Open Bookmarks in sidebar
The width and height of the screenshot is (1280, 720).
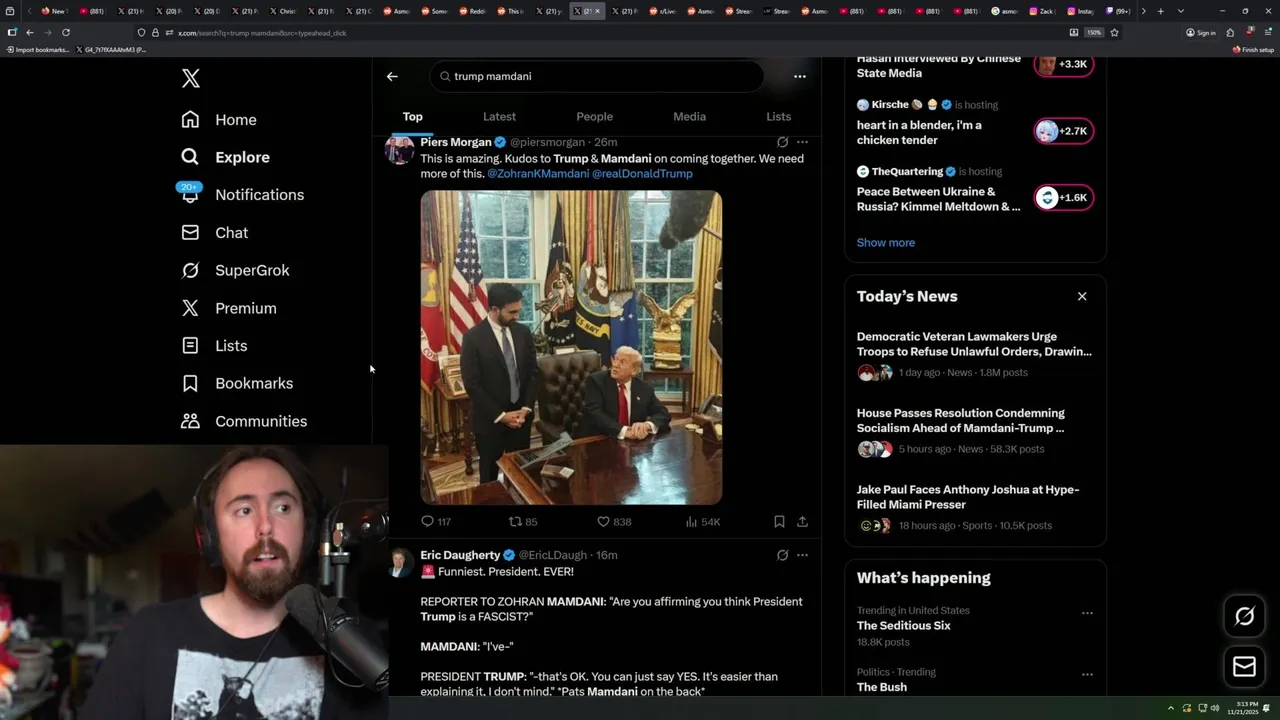(237, 383)
